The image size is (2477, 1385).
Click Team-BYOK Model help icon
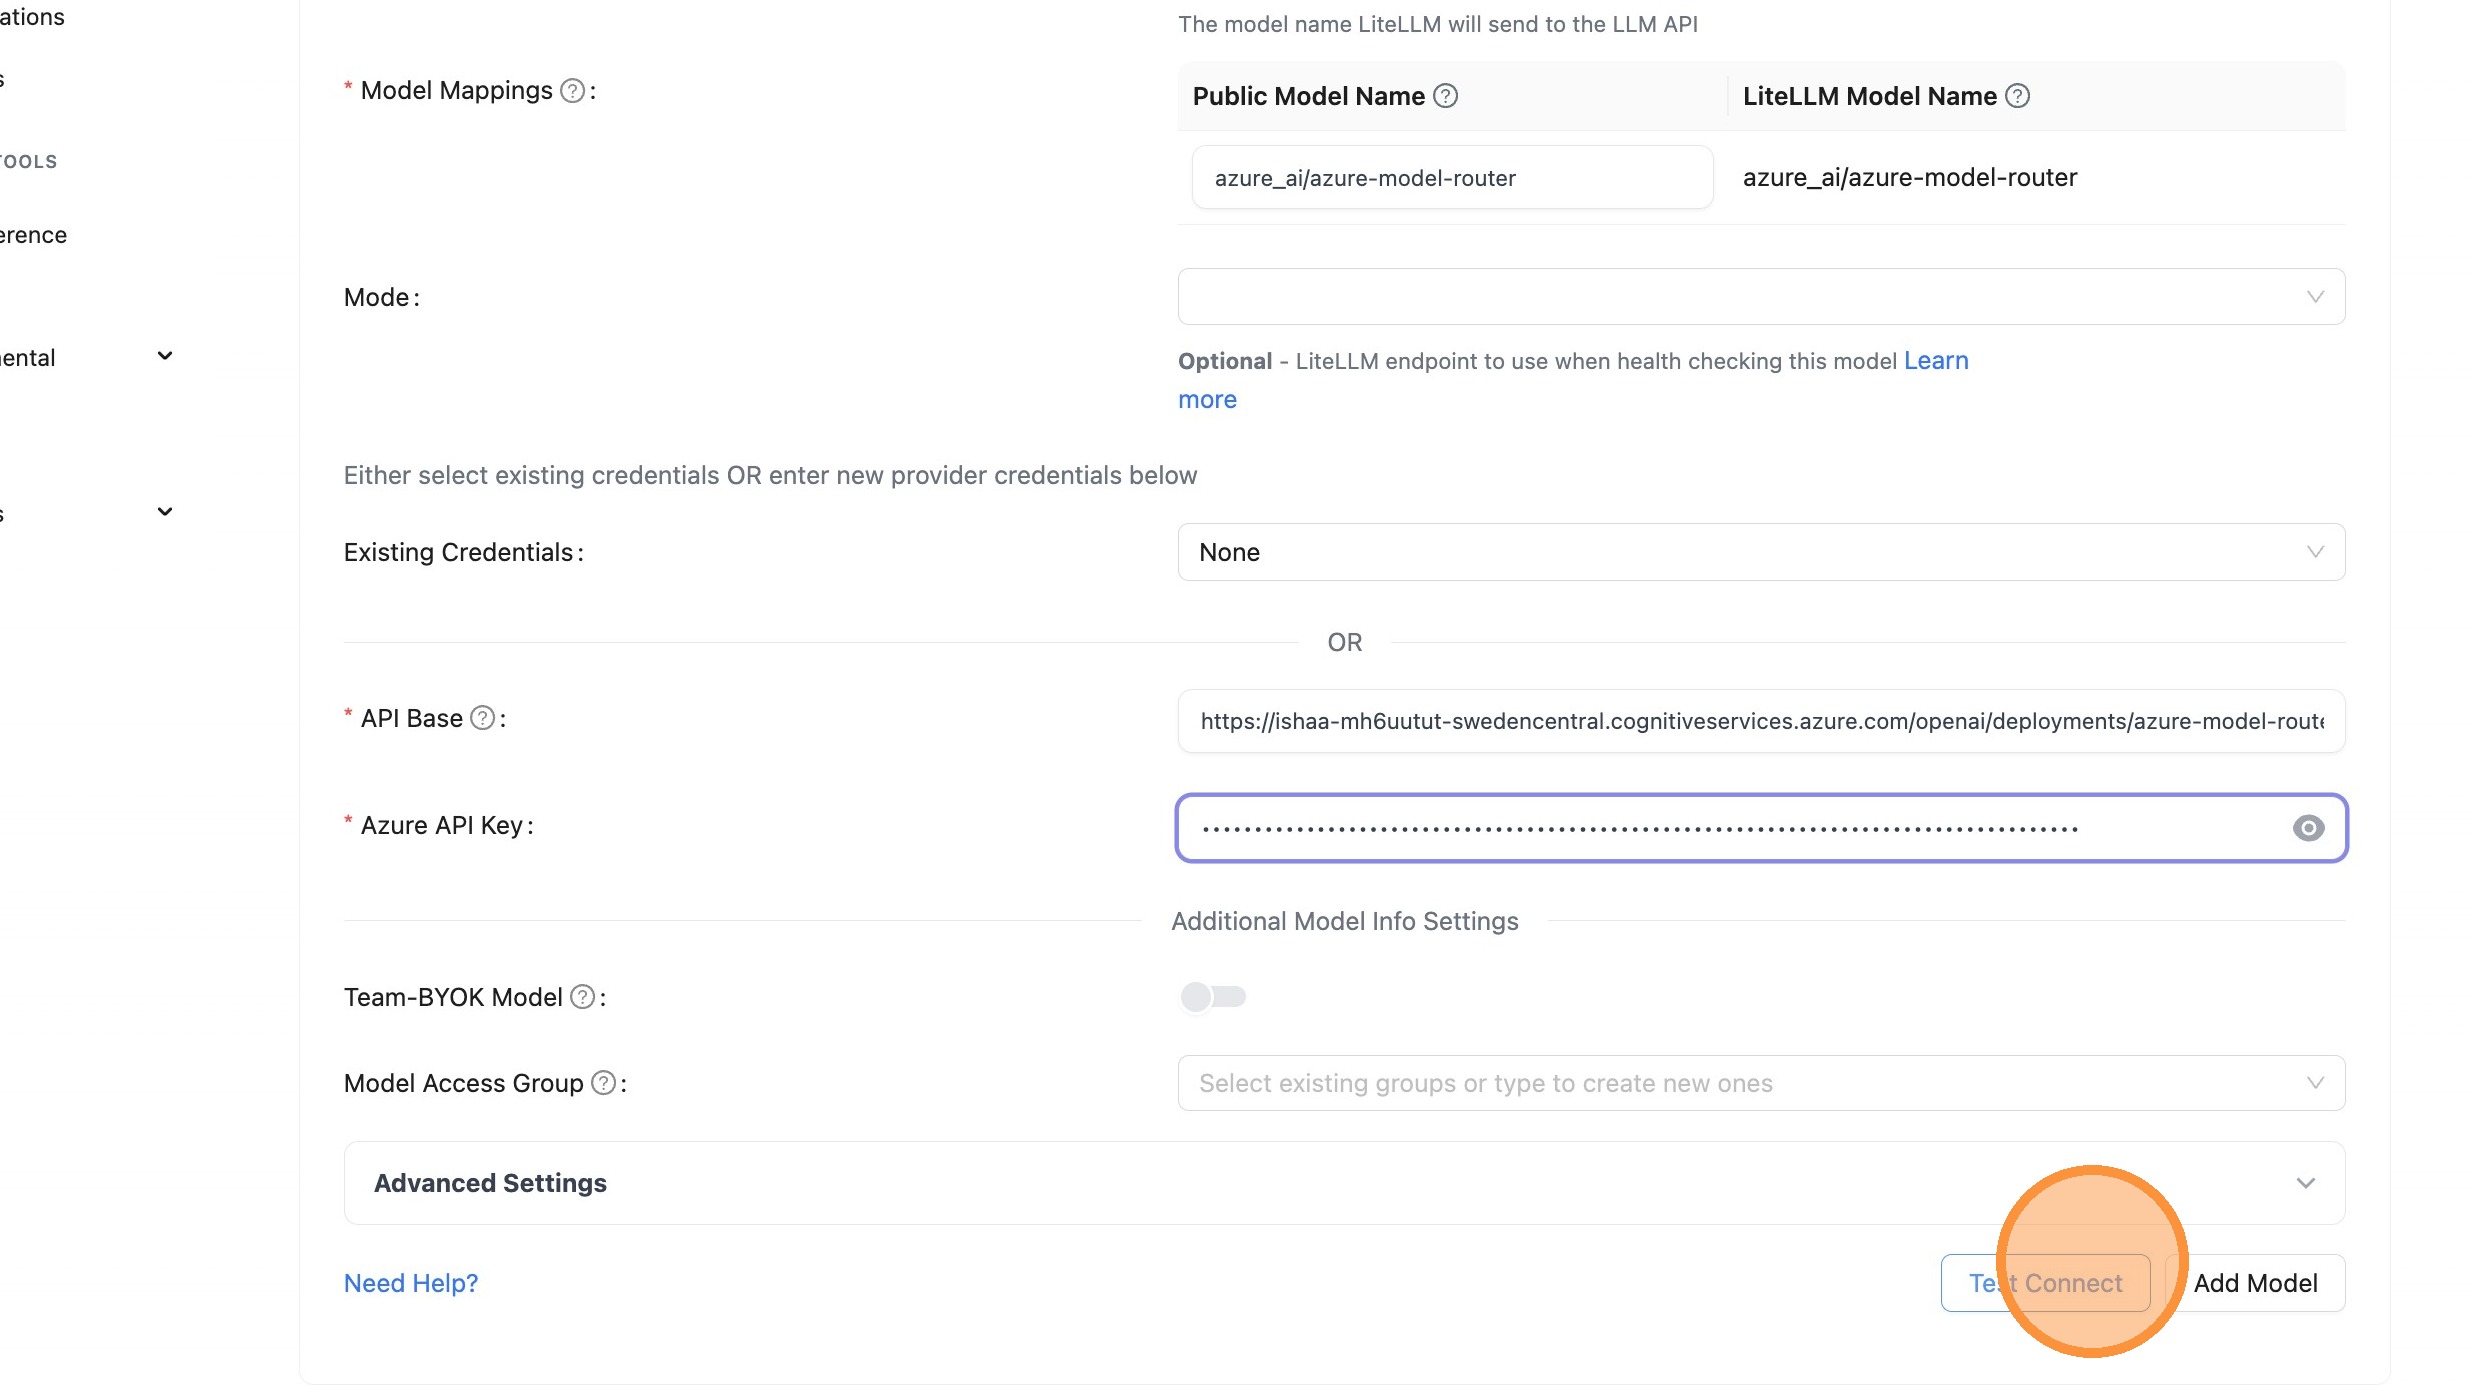[582, 997]
